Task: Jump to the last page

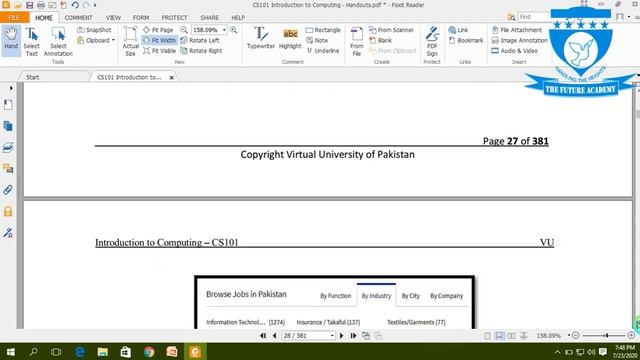Action: tap(353, 336)
